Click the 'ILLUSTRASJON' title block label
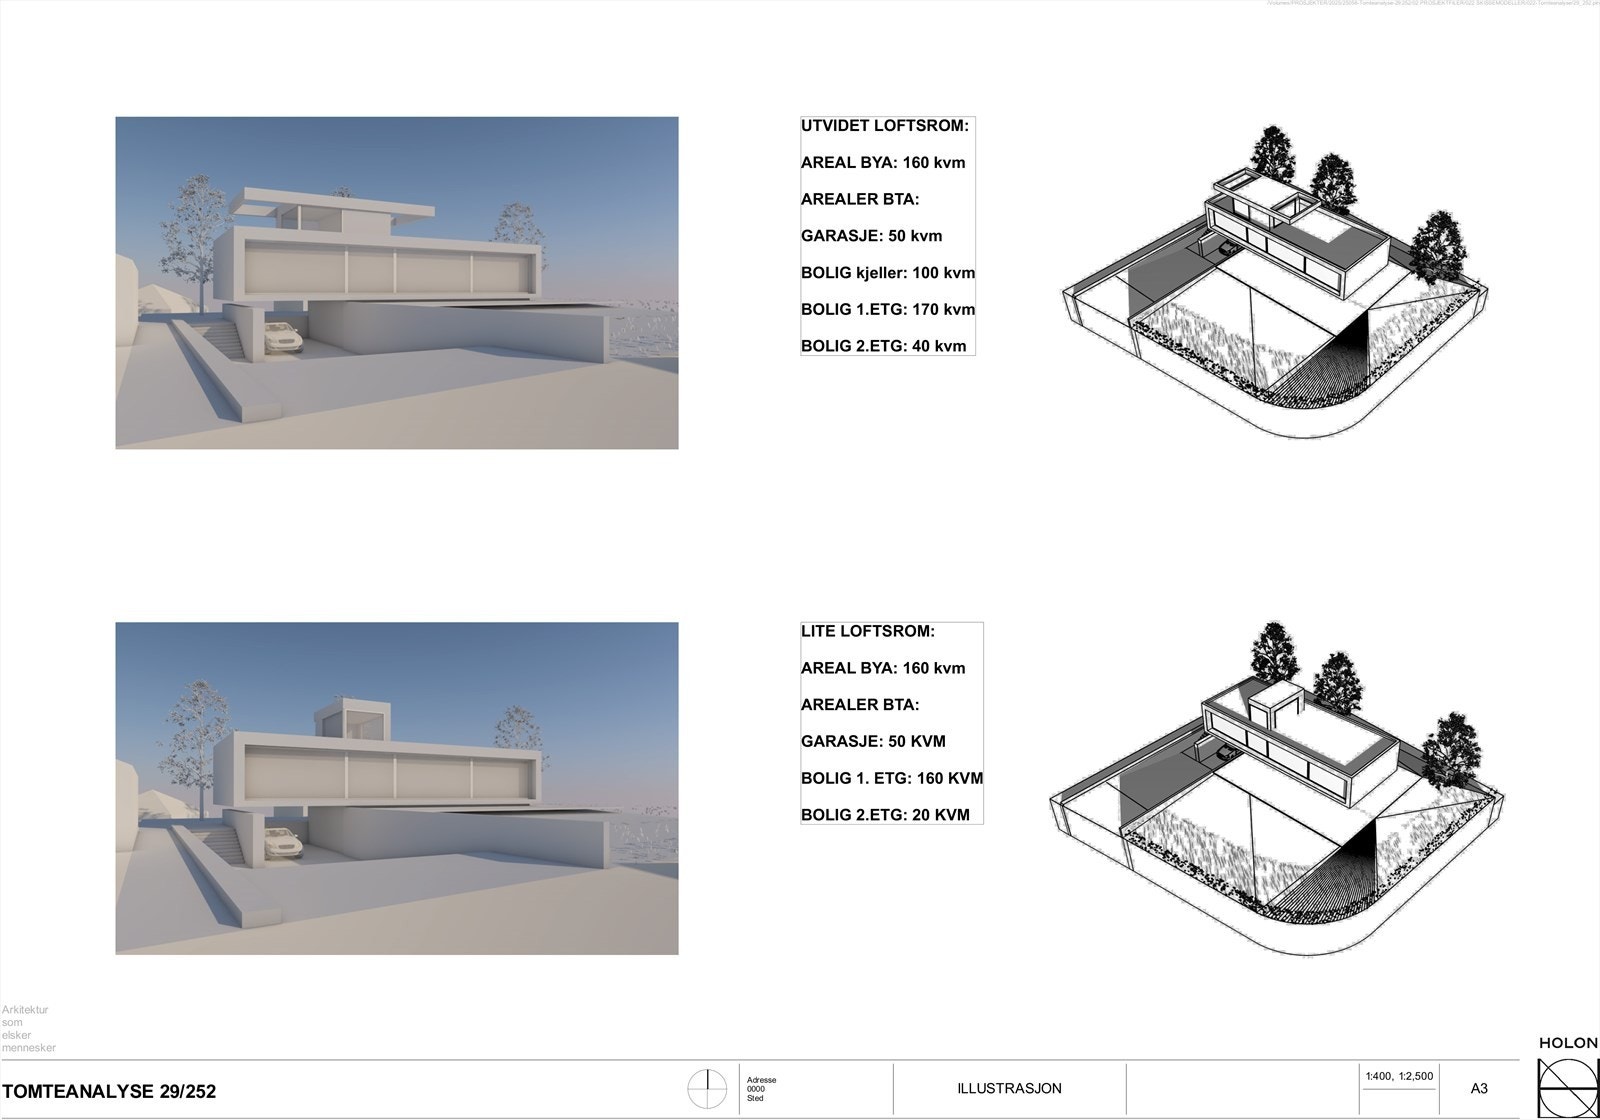Image resolution: width=1600 pixels, height=1120 pixels. (x=1009, y=1089)
